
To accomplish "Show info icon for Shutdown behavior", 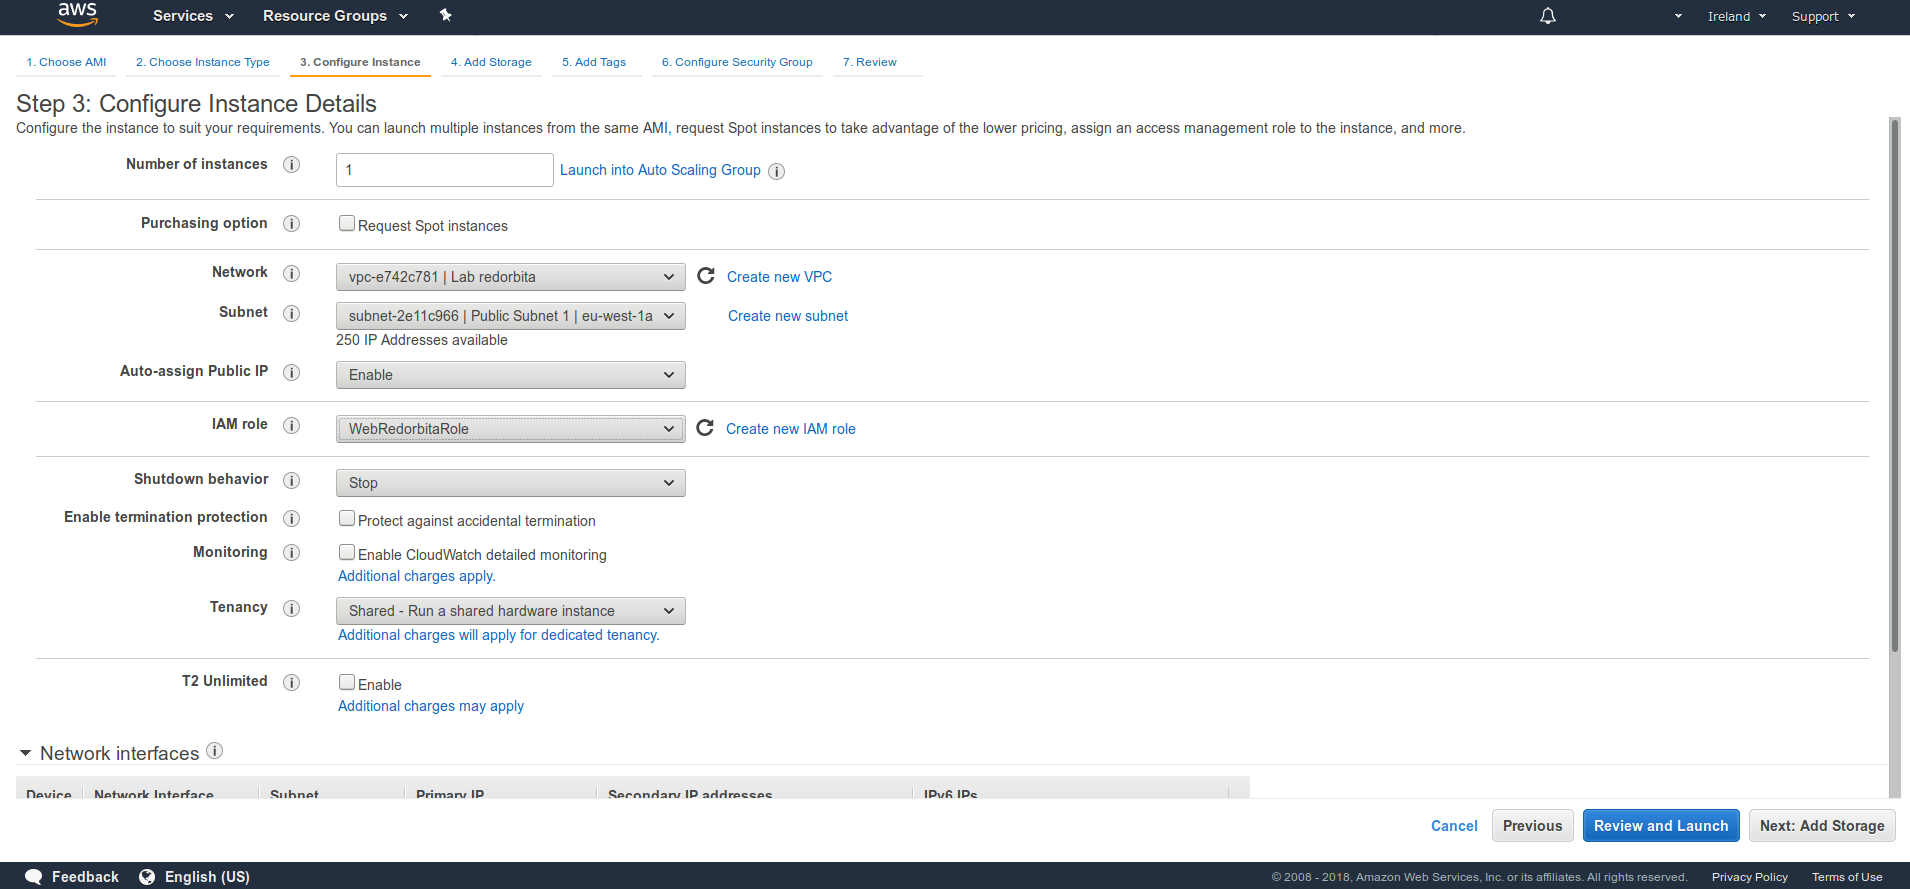I will pyautogui.click(x=292, y=480).
